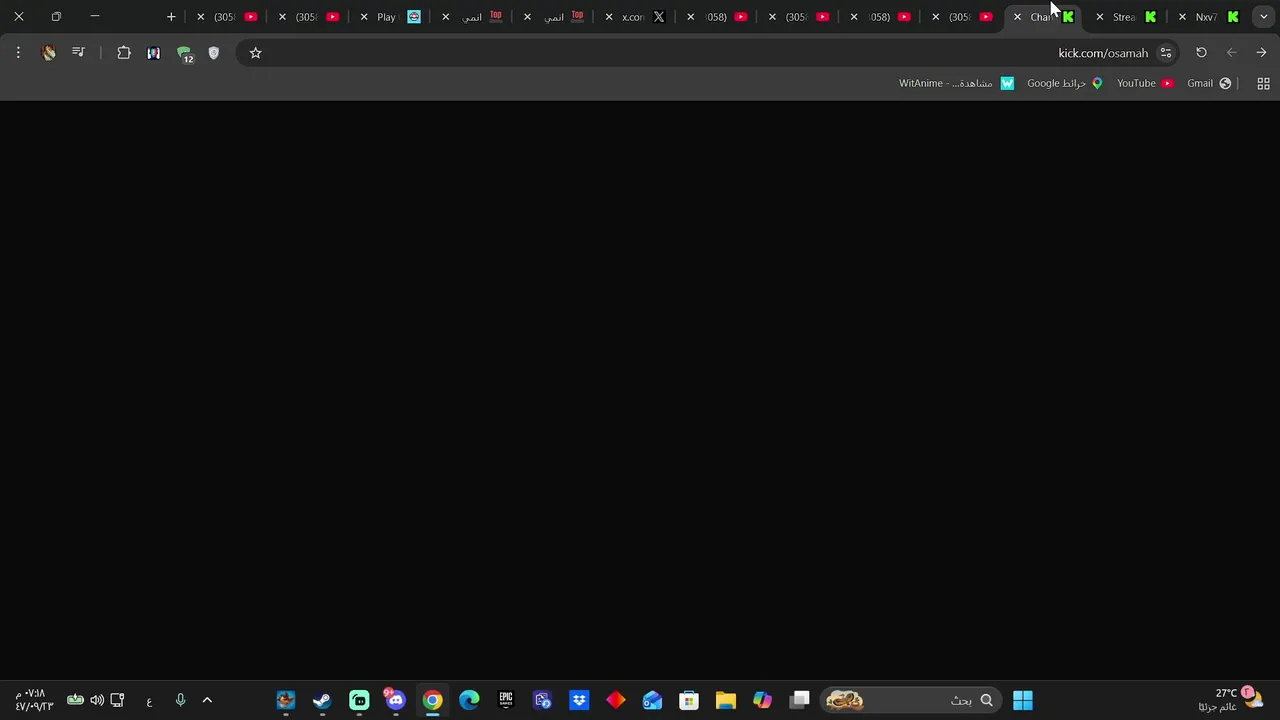The width and height of the screenshot is (1280, 720).
Task: Open the Windows Start menu
Action: 1022,700
